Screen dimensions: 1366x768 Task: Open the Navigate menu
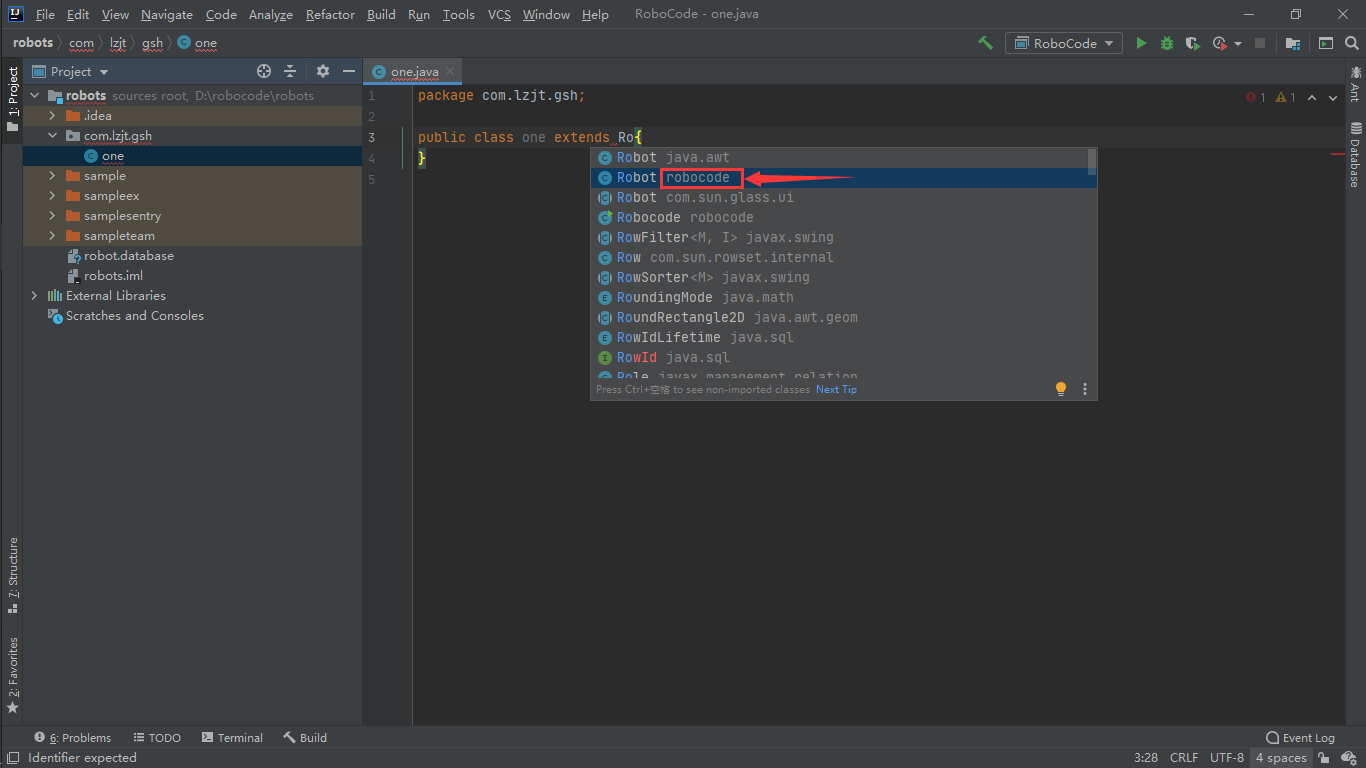click(x=167, y=14)
